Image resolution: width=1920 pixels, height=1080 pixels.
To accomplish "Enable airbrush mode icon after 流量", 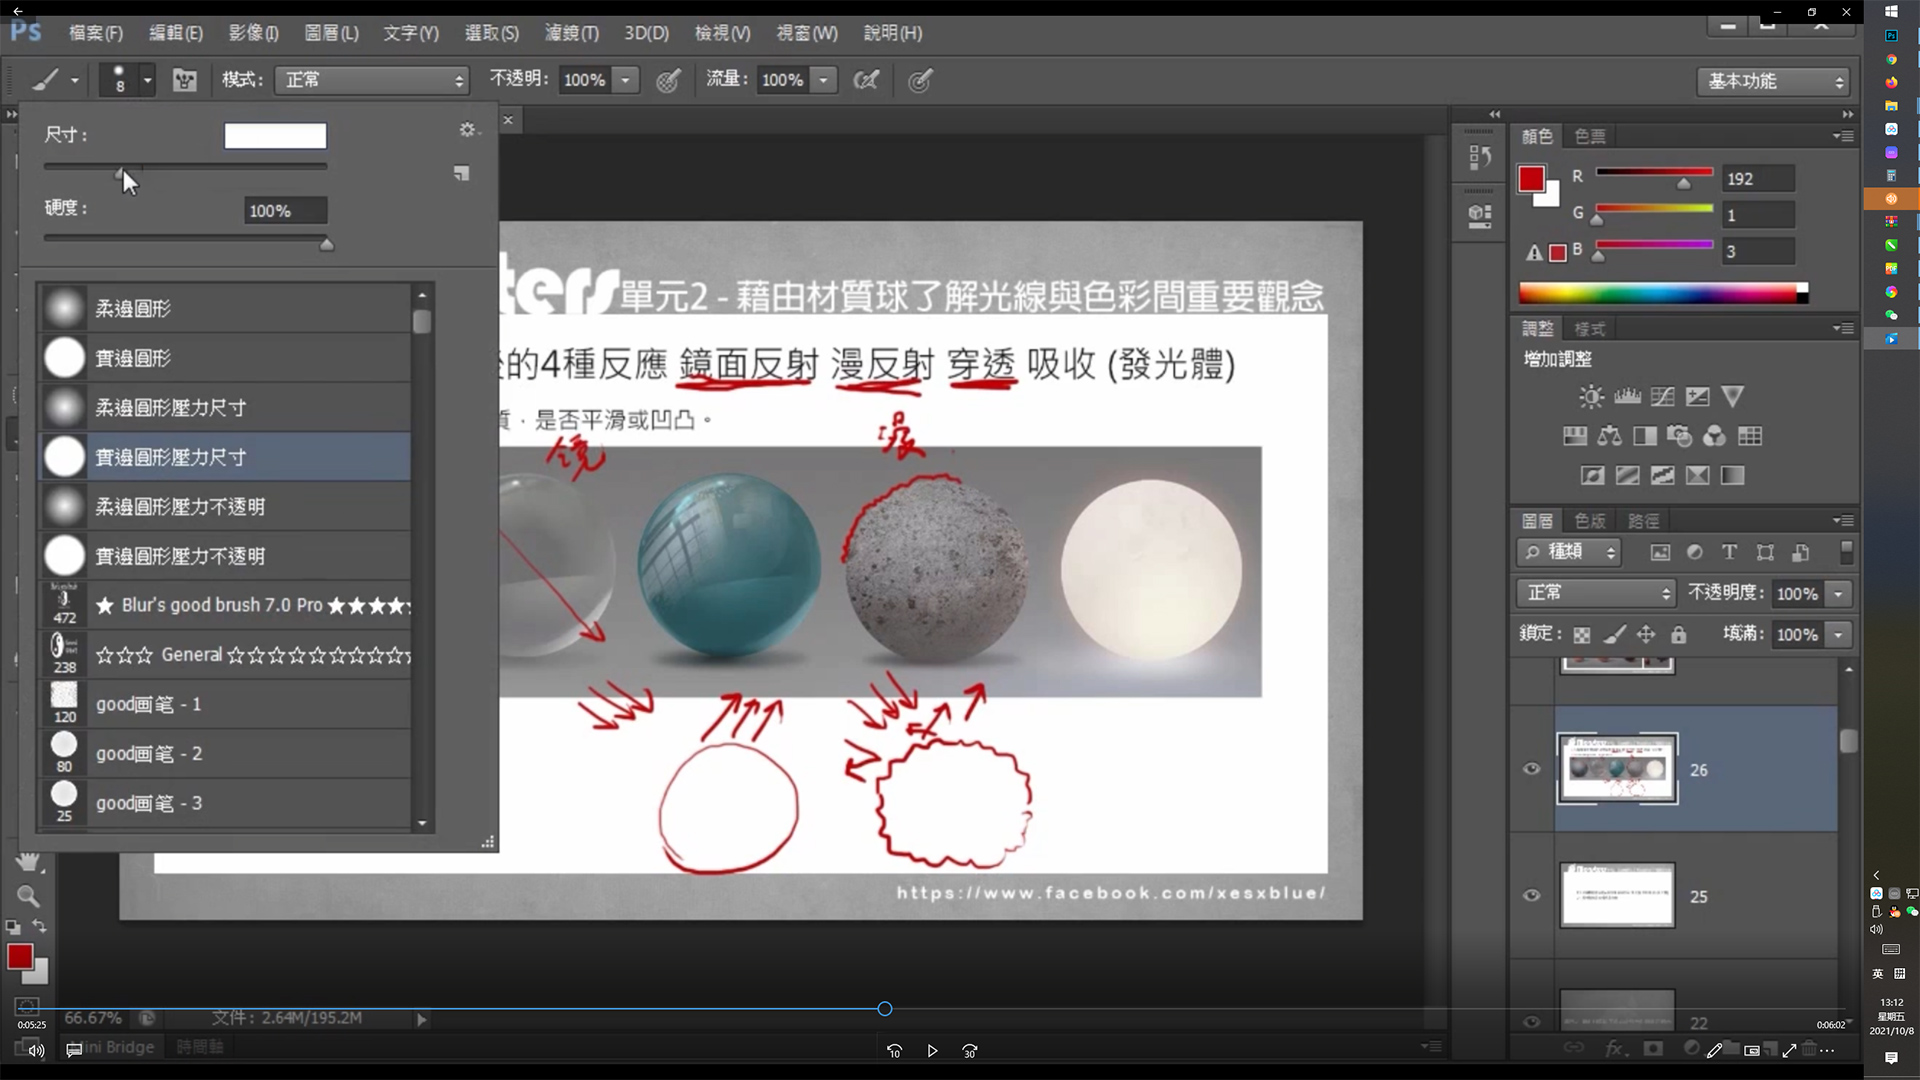I will point(866,80).
